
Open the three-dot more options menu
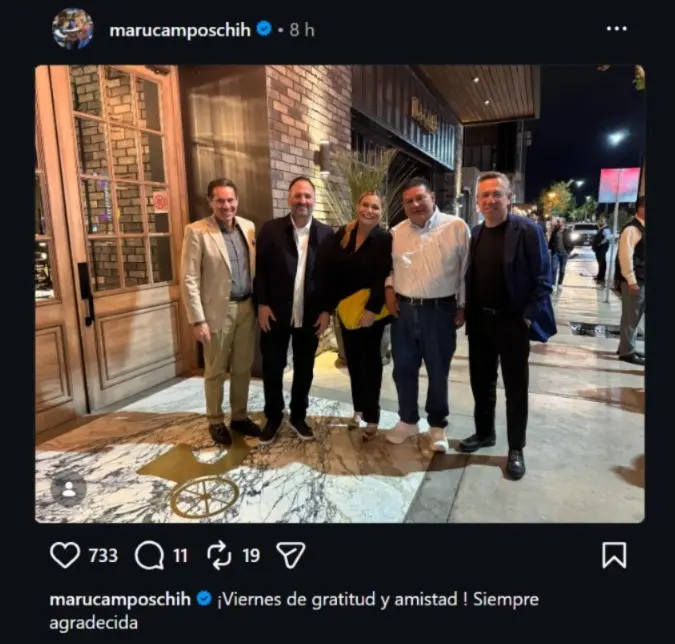point(616,29)
